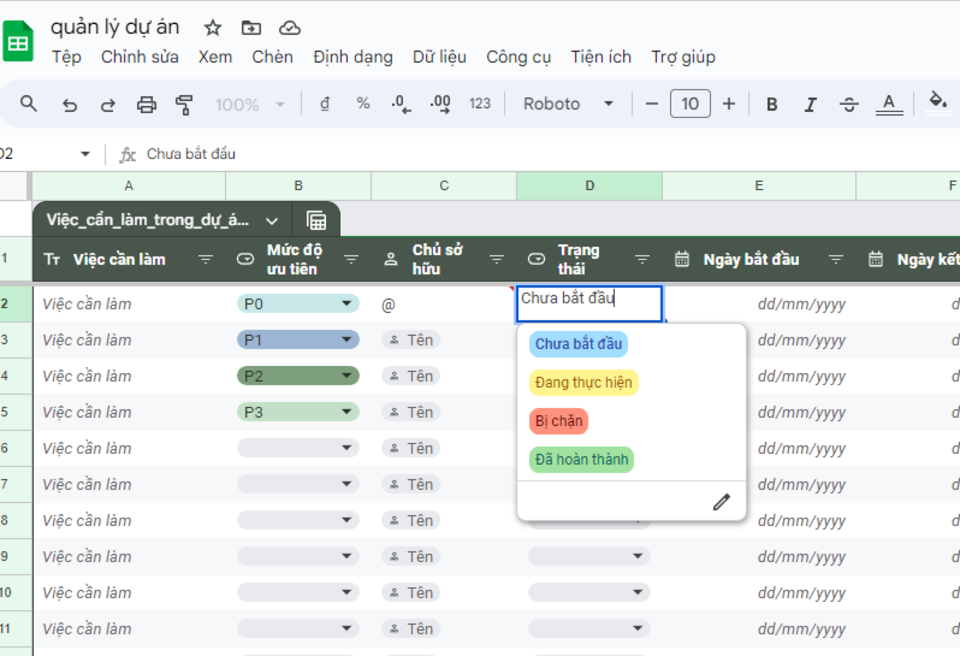Screen dimensions: 960x656
Task: Open the Dữ liệu menu
Action: pos(439,57)
